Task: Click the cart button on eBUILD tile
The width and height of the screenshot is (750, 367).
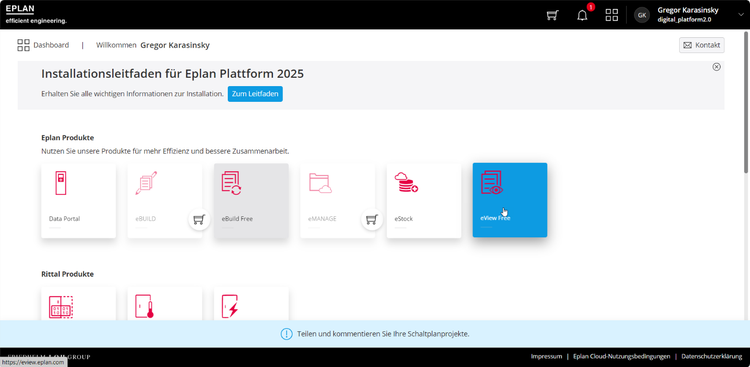Action: tap(199, 220)
